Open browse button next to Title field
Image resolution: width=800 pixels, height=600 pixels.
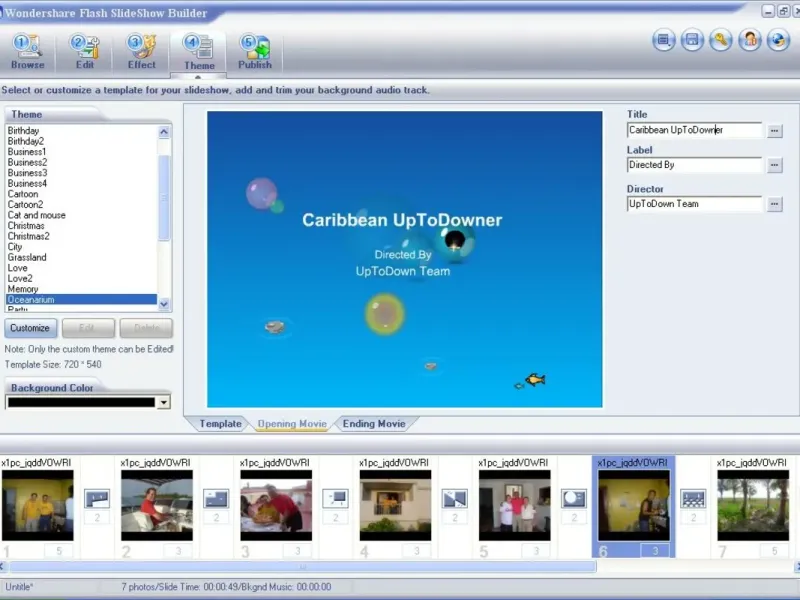774,131
